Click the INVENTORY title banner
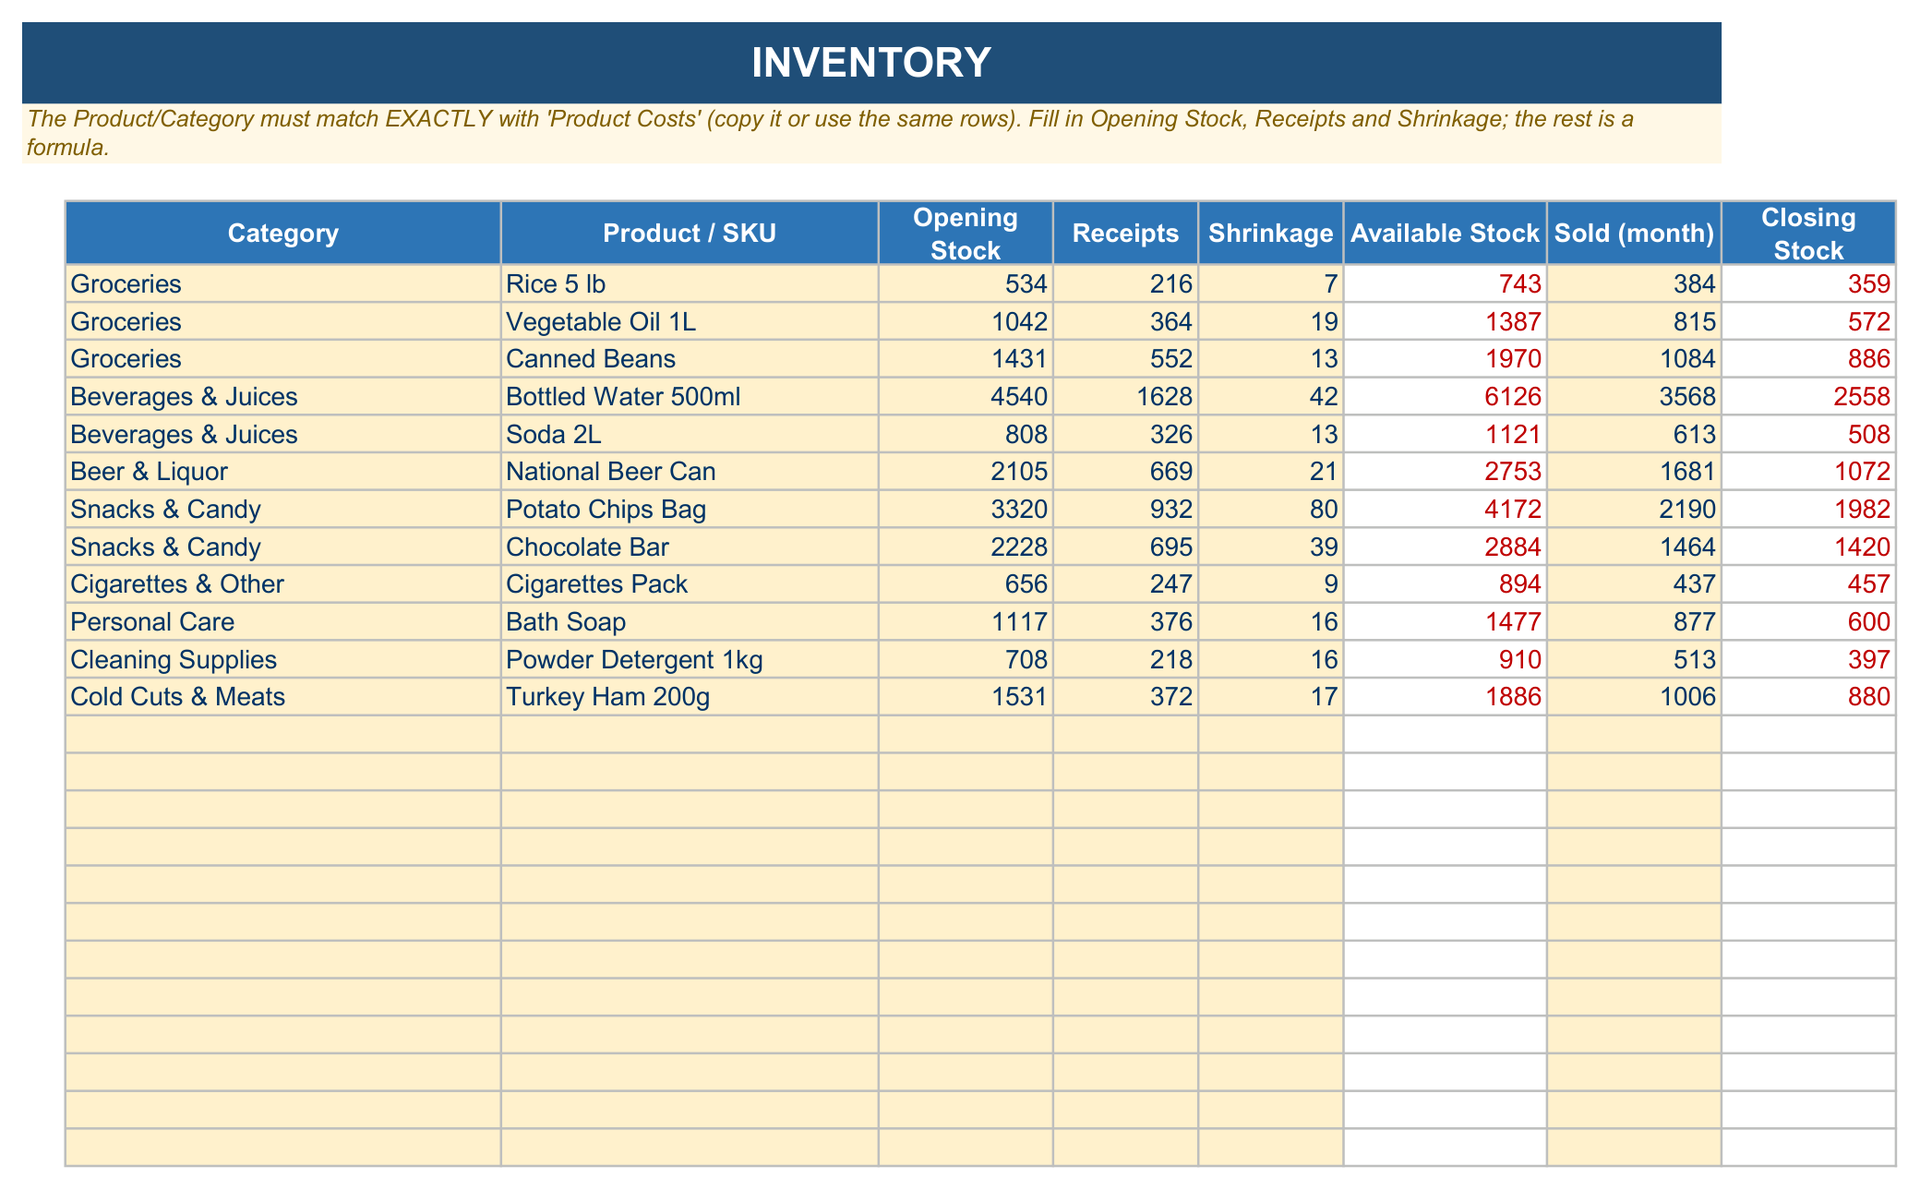1920x1190 pixels. [x=871, y=62]
